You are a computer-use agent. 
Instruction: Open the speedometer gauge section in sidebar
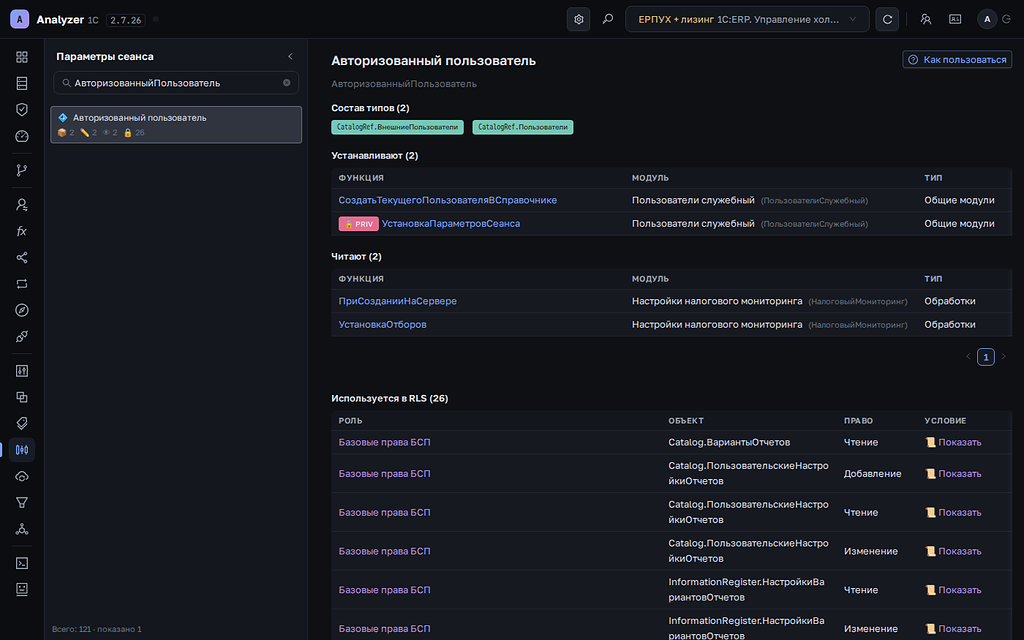point(22,136)
